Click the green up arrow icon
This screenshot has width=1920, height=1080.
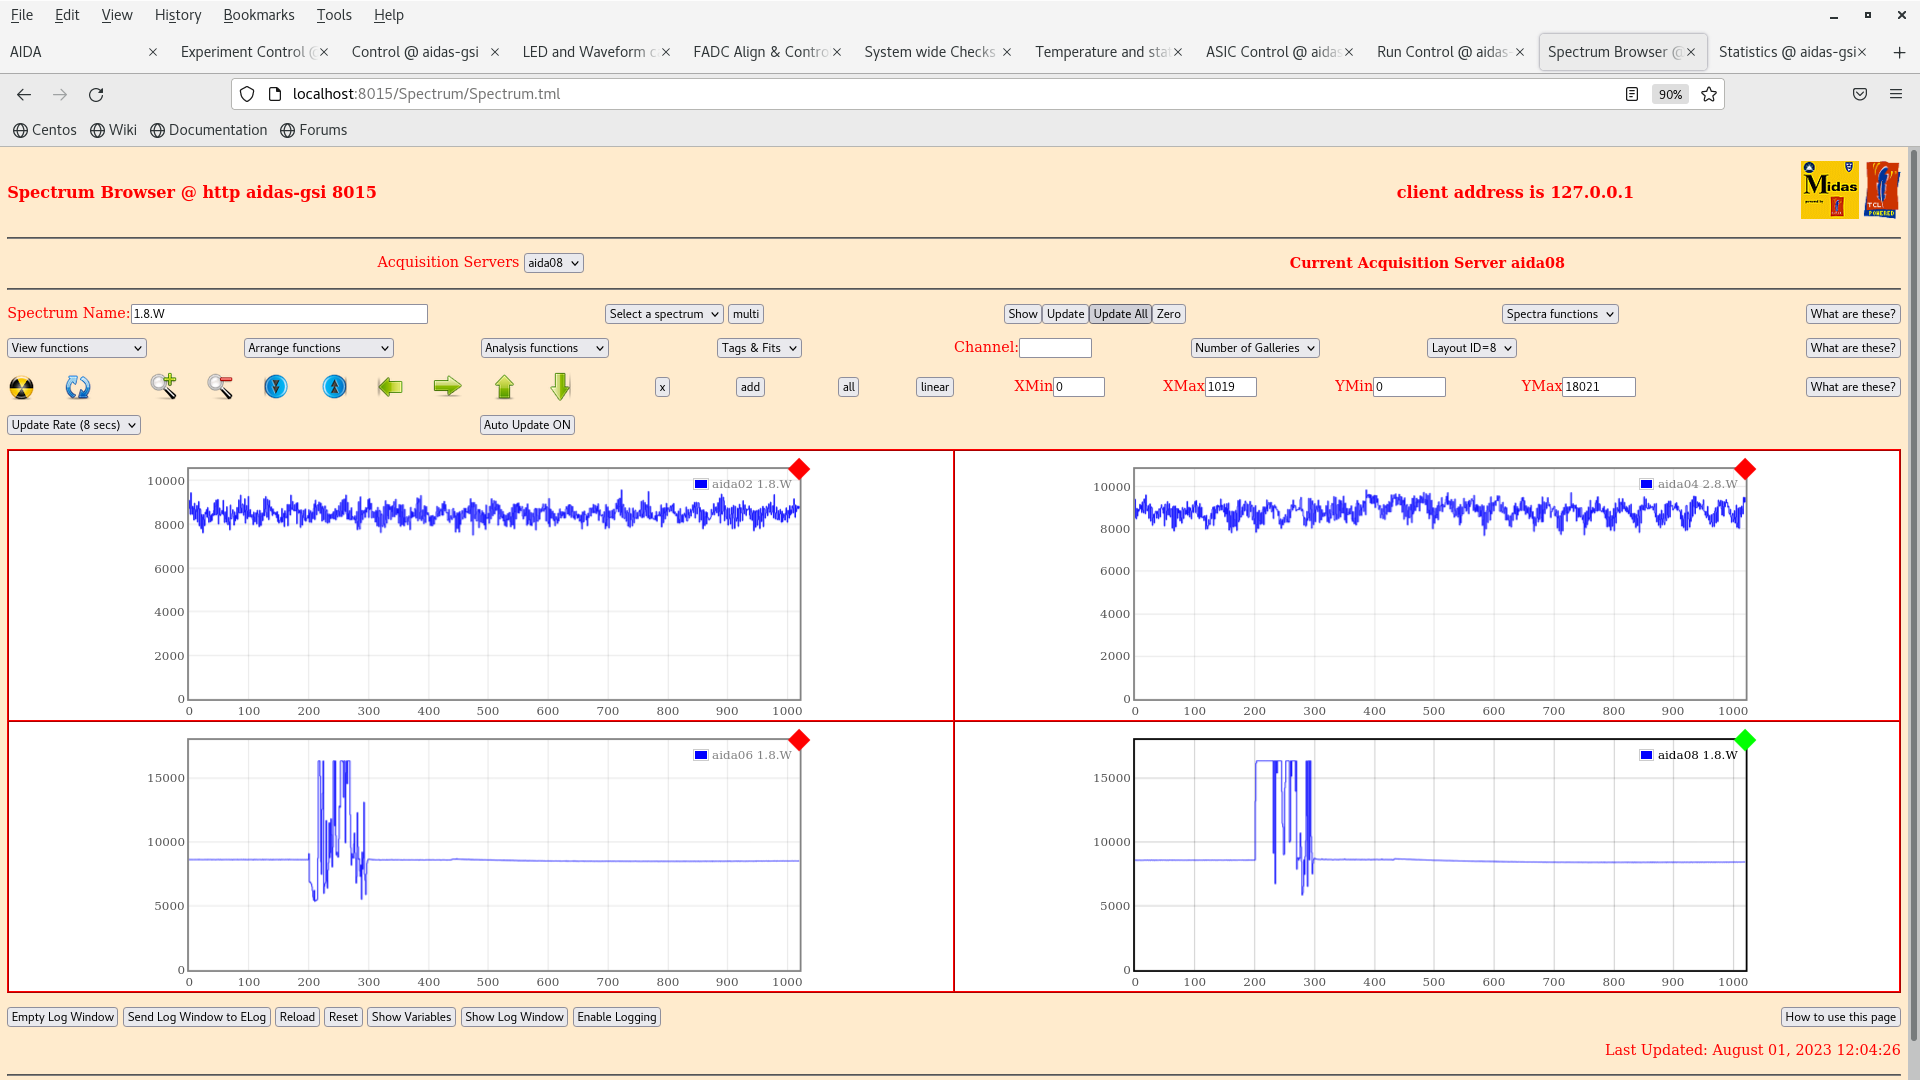(504, 387)
